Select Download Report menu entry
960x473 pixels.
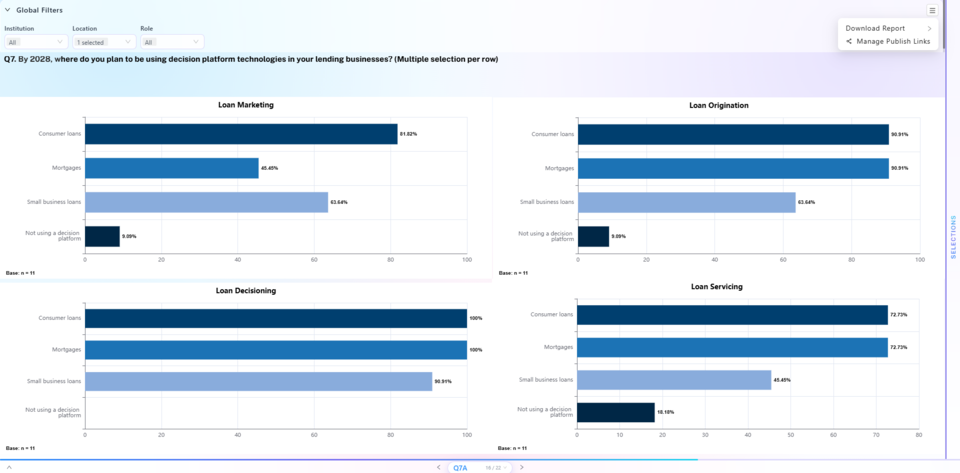tap(888, 29)
